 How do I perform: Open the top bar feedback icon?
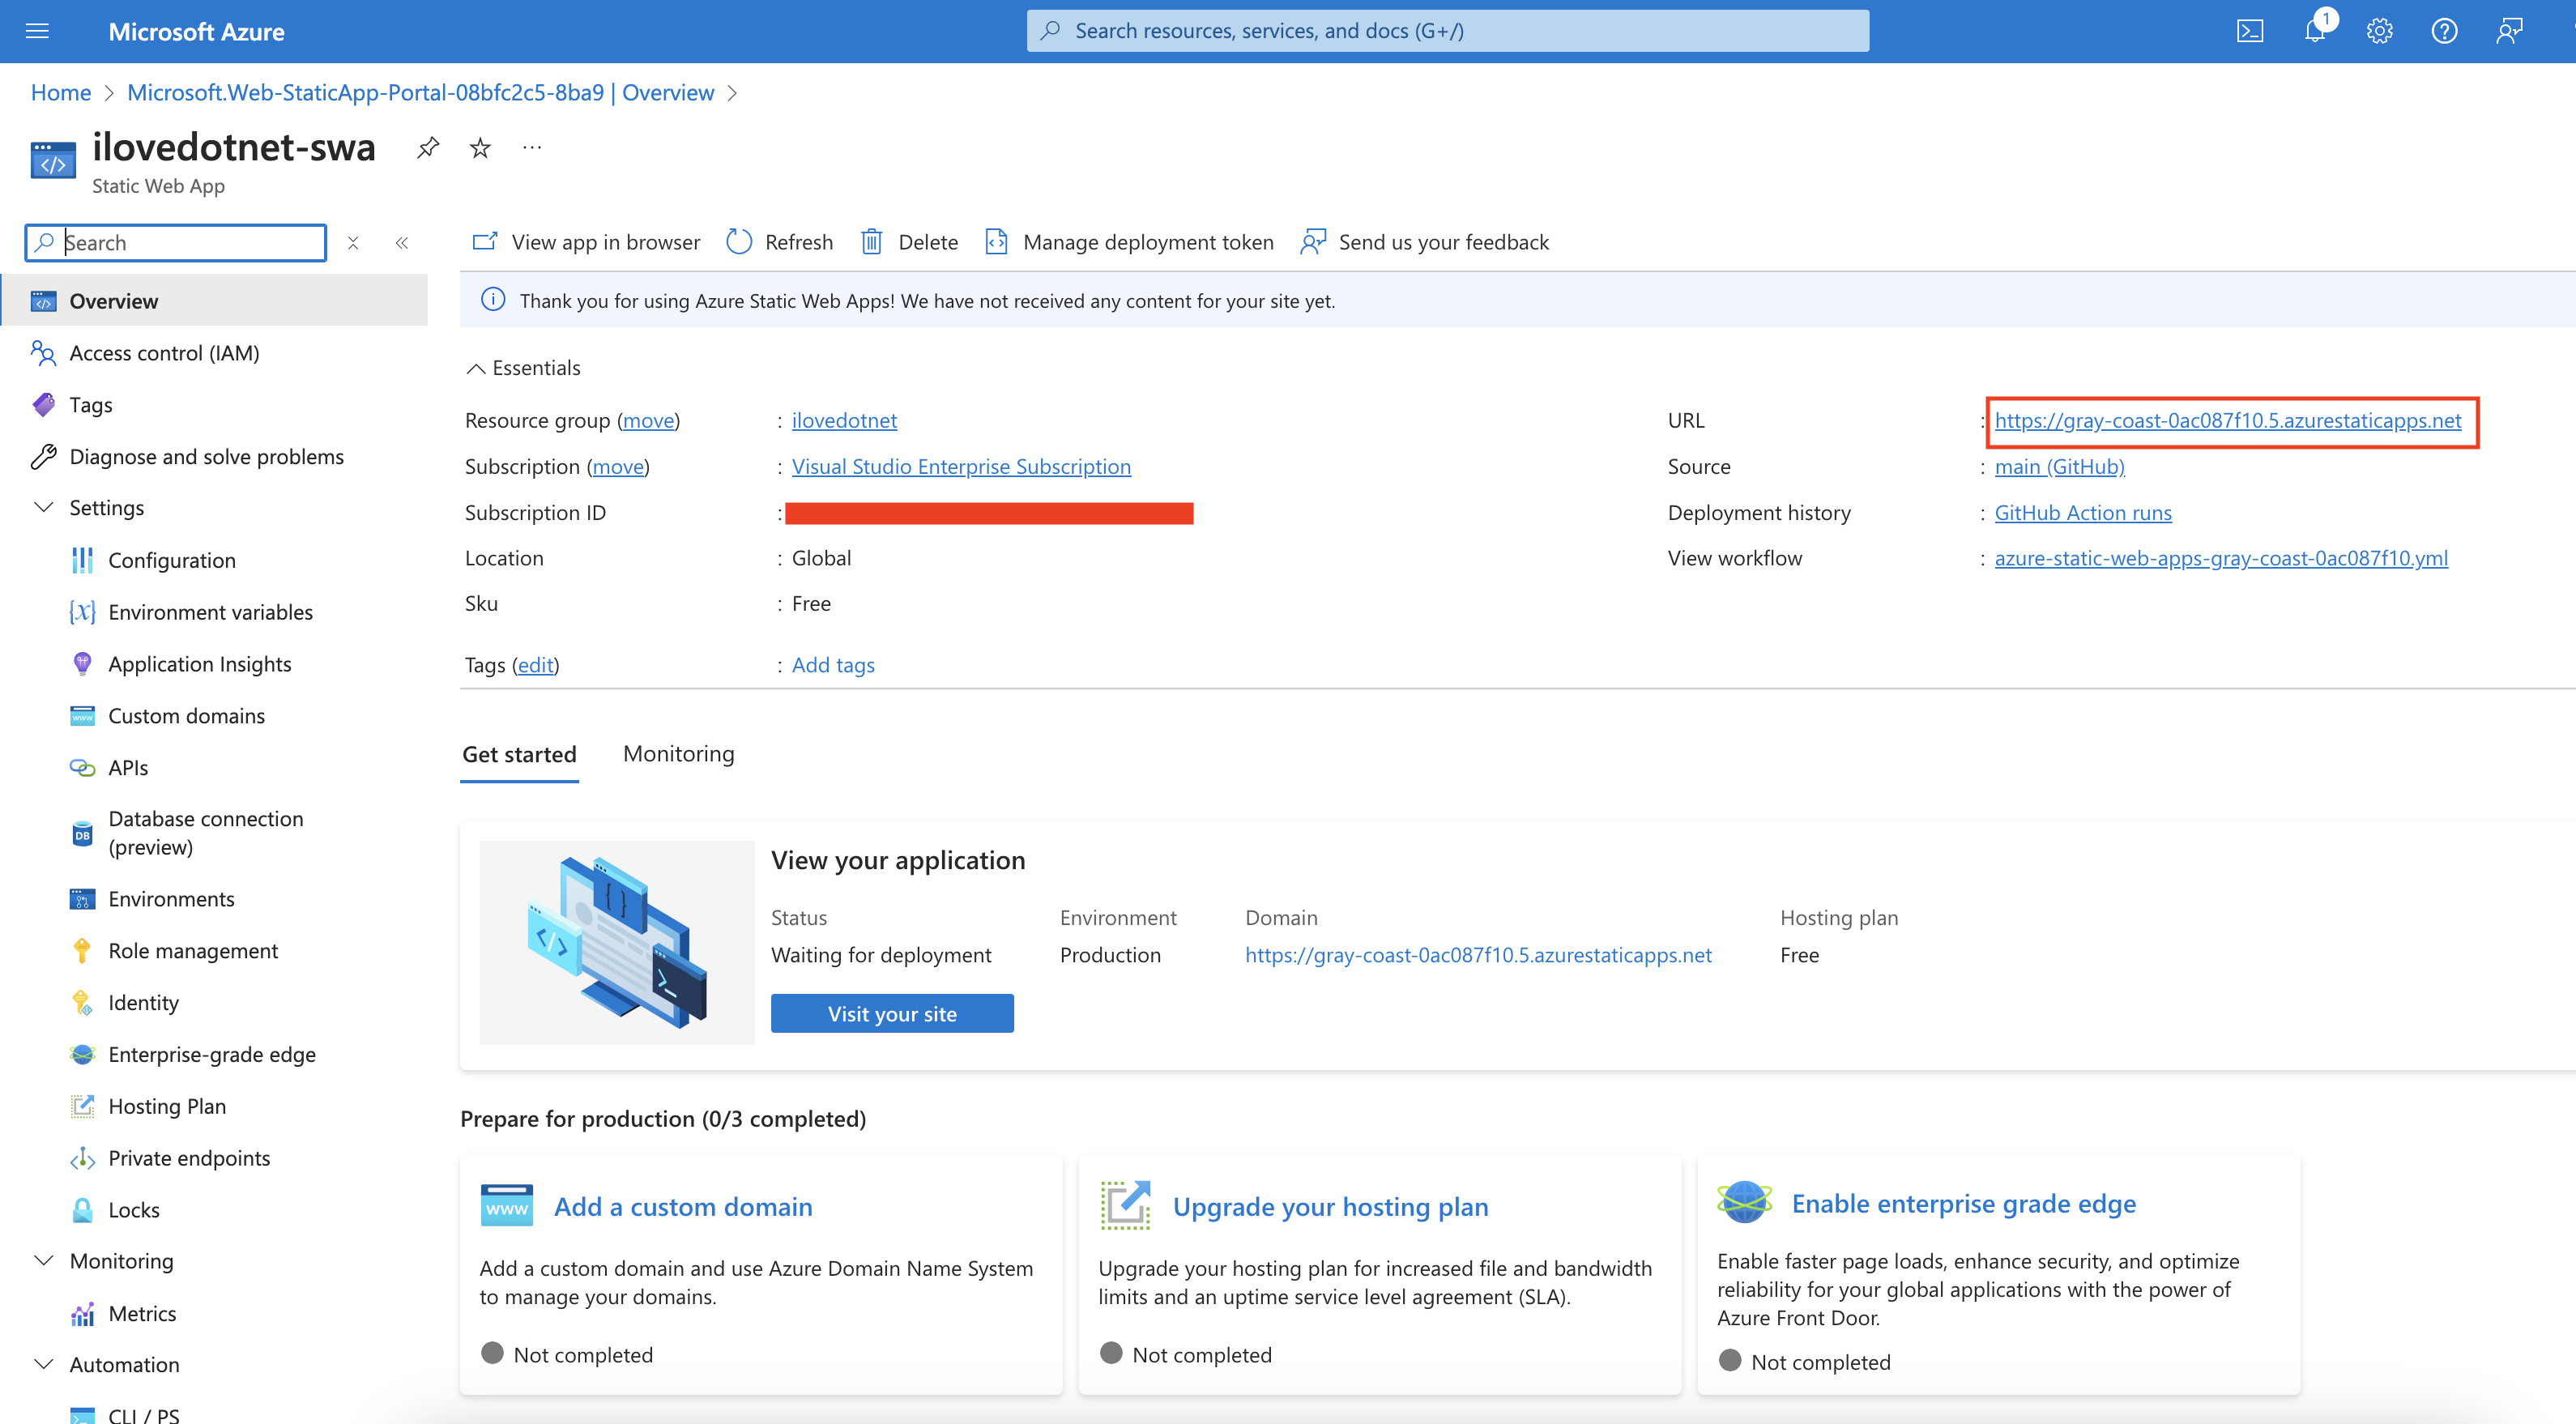pyautogui.click(x=2509, y=31)
